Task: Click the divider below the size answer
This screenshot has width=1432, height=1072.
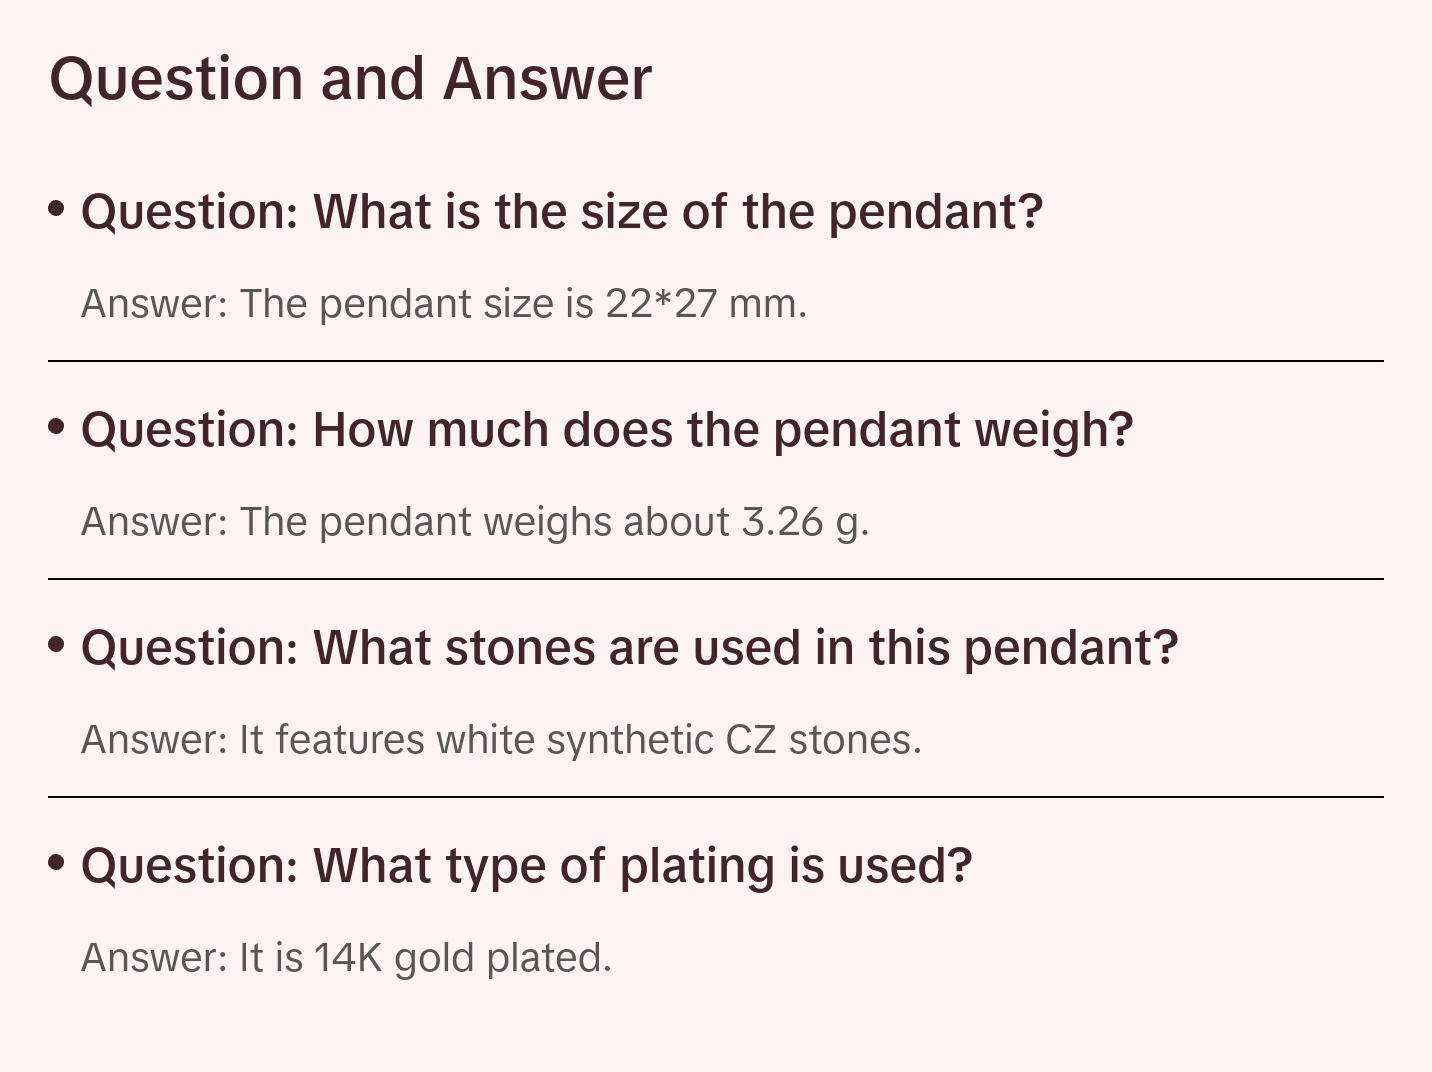Action: tap(716, 361)
